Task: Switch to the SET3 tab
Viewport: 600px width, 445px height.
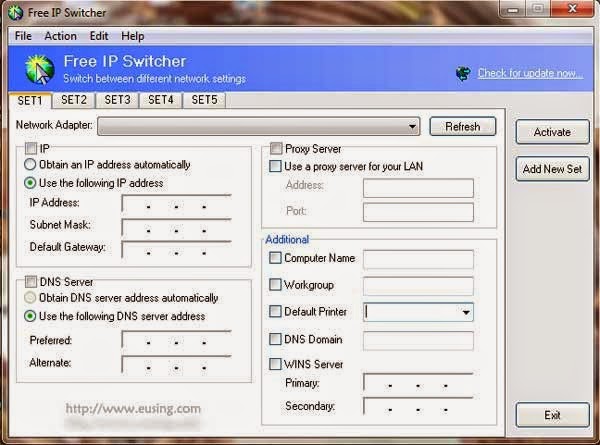Action: [x=117, y=100]
